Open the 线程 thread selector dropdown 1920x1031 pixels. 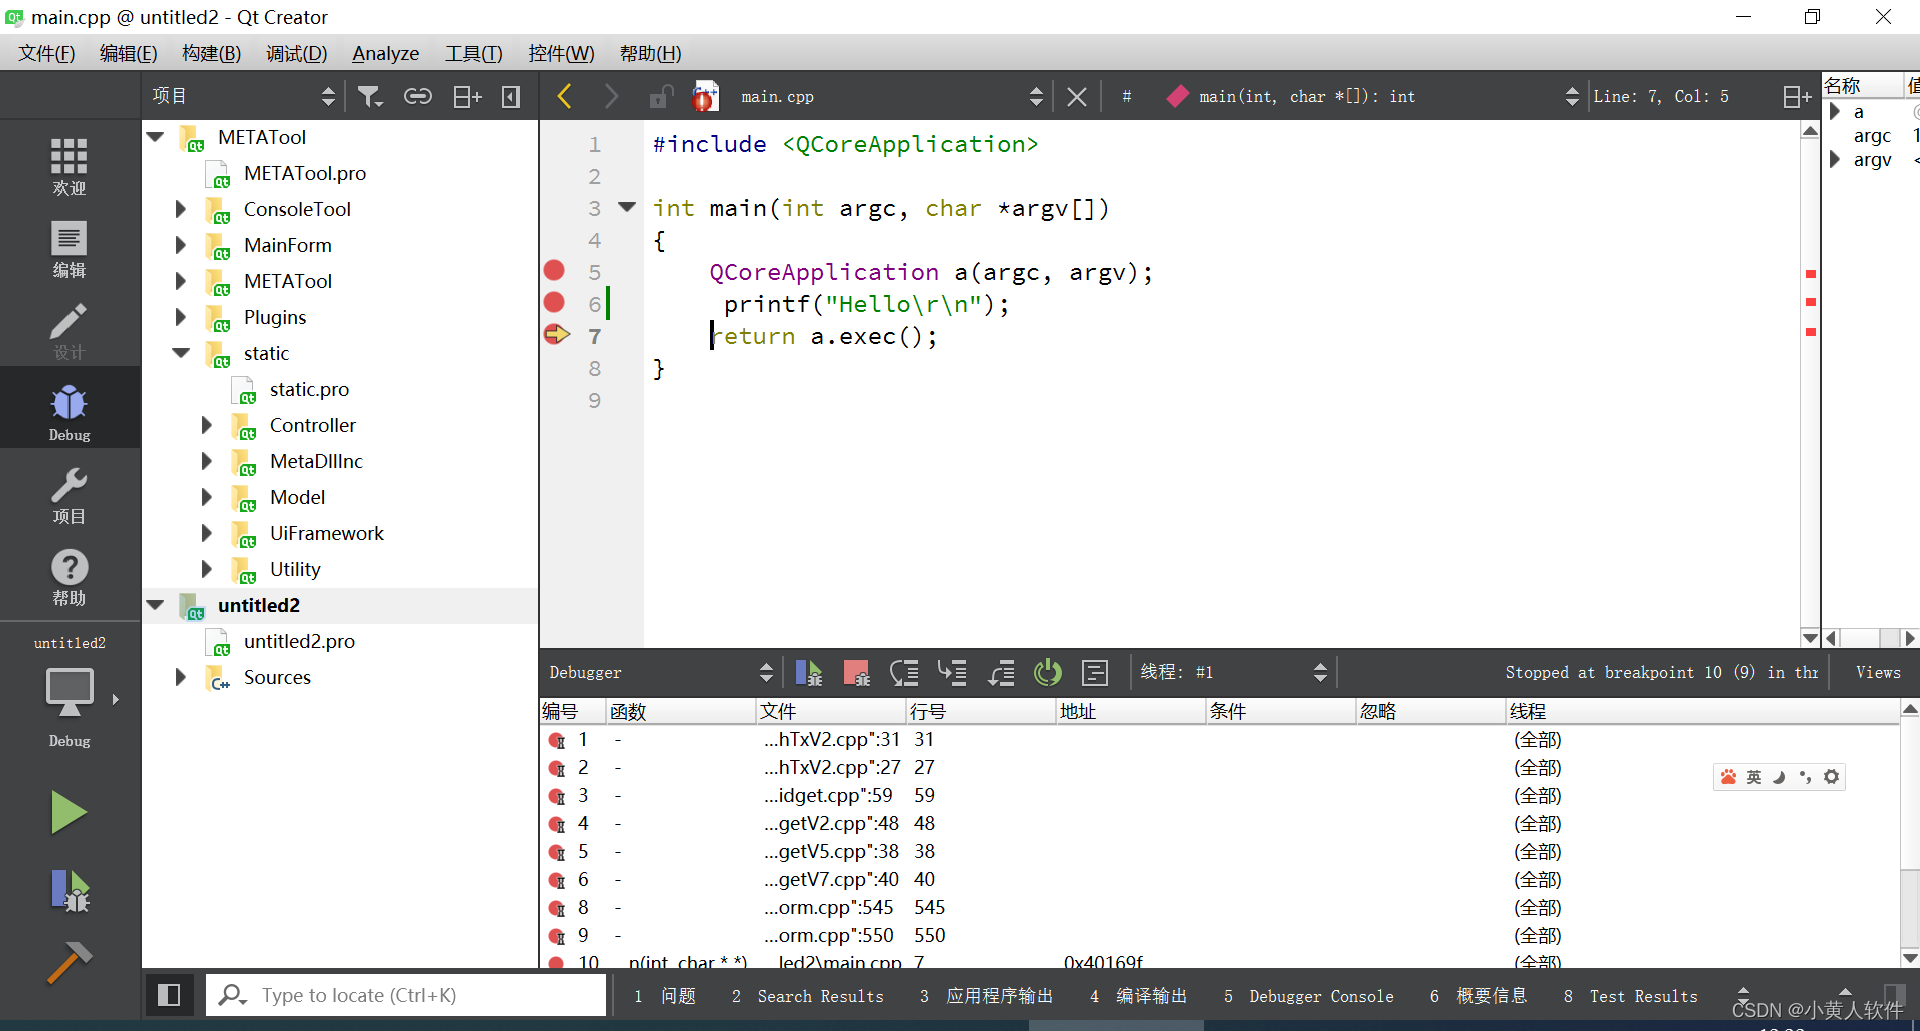click(x=1320, y=672)
